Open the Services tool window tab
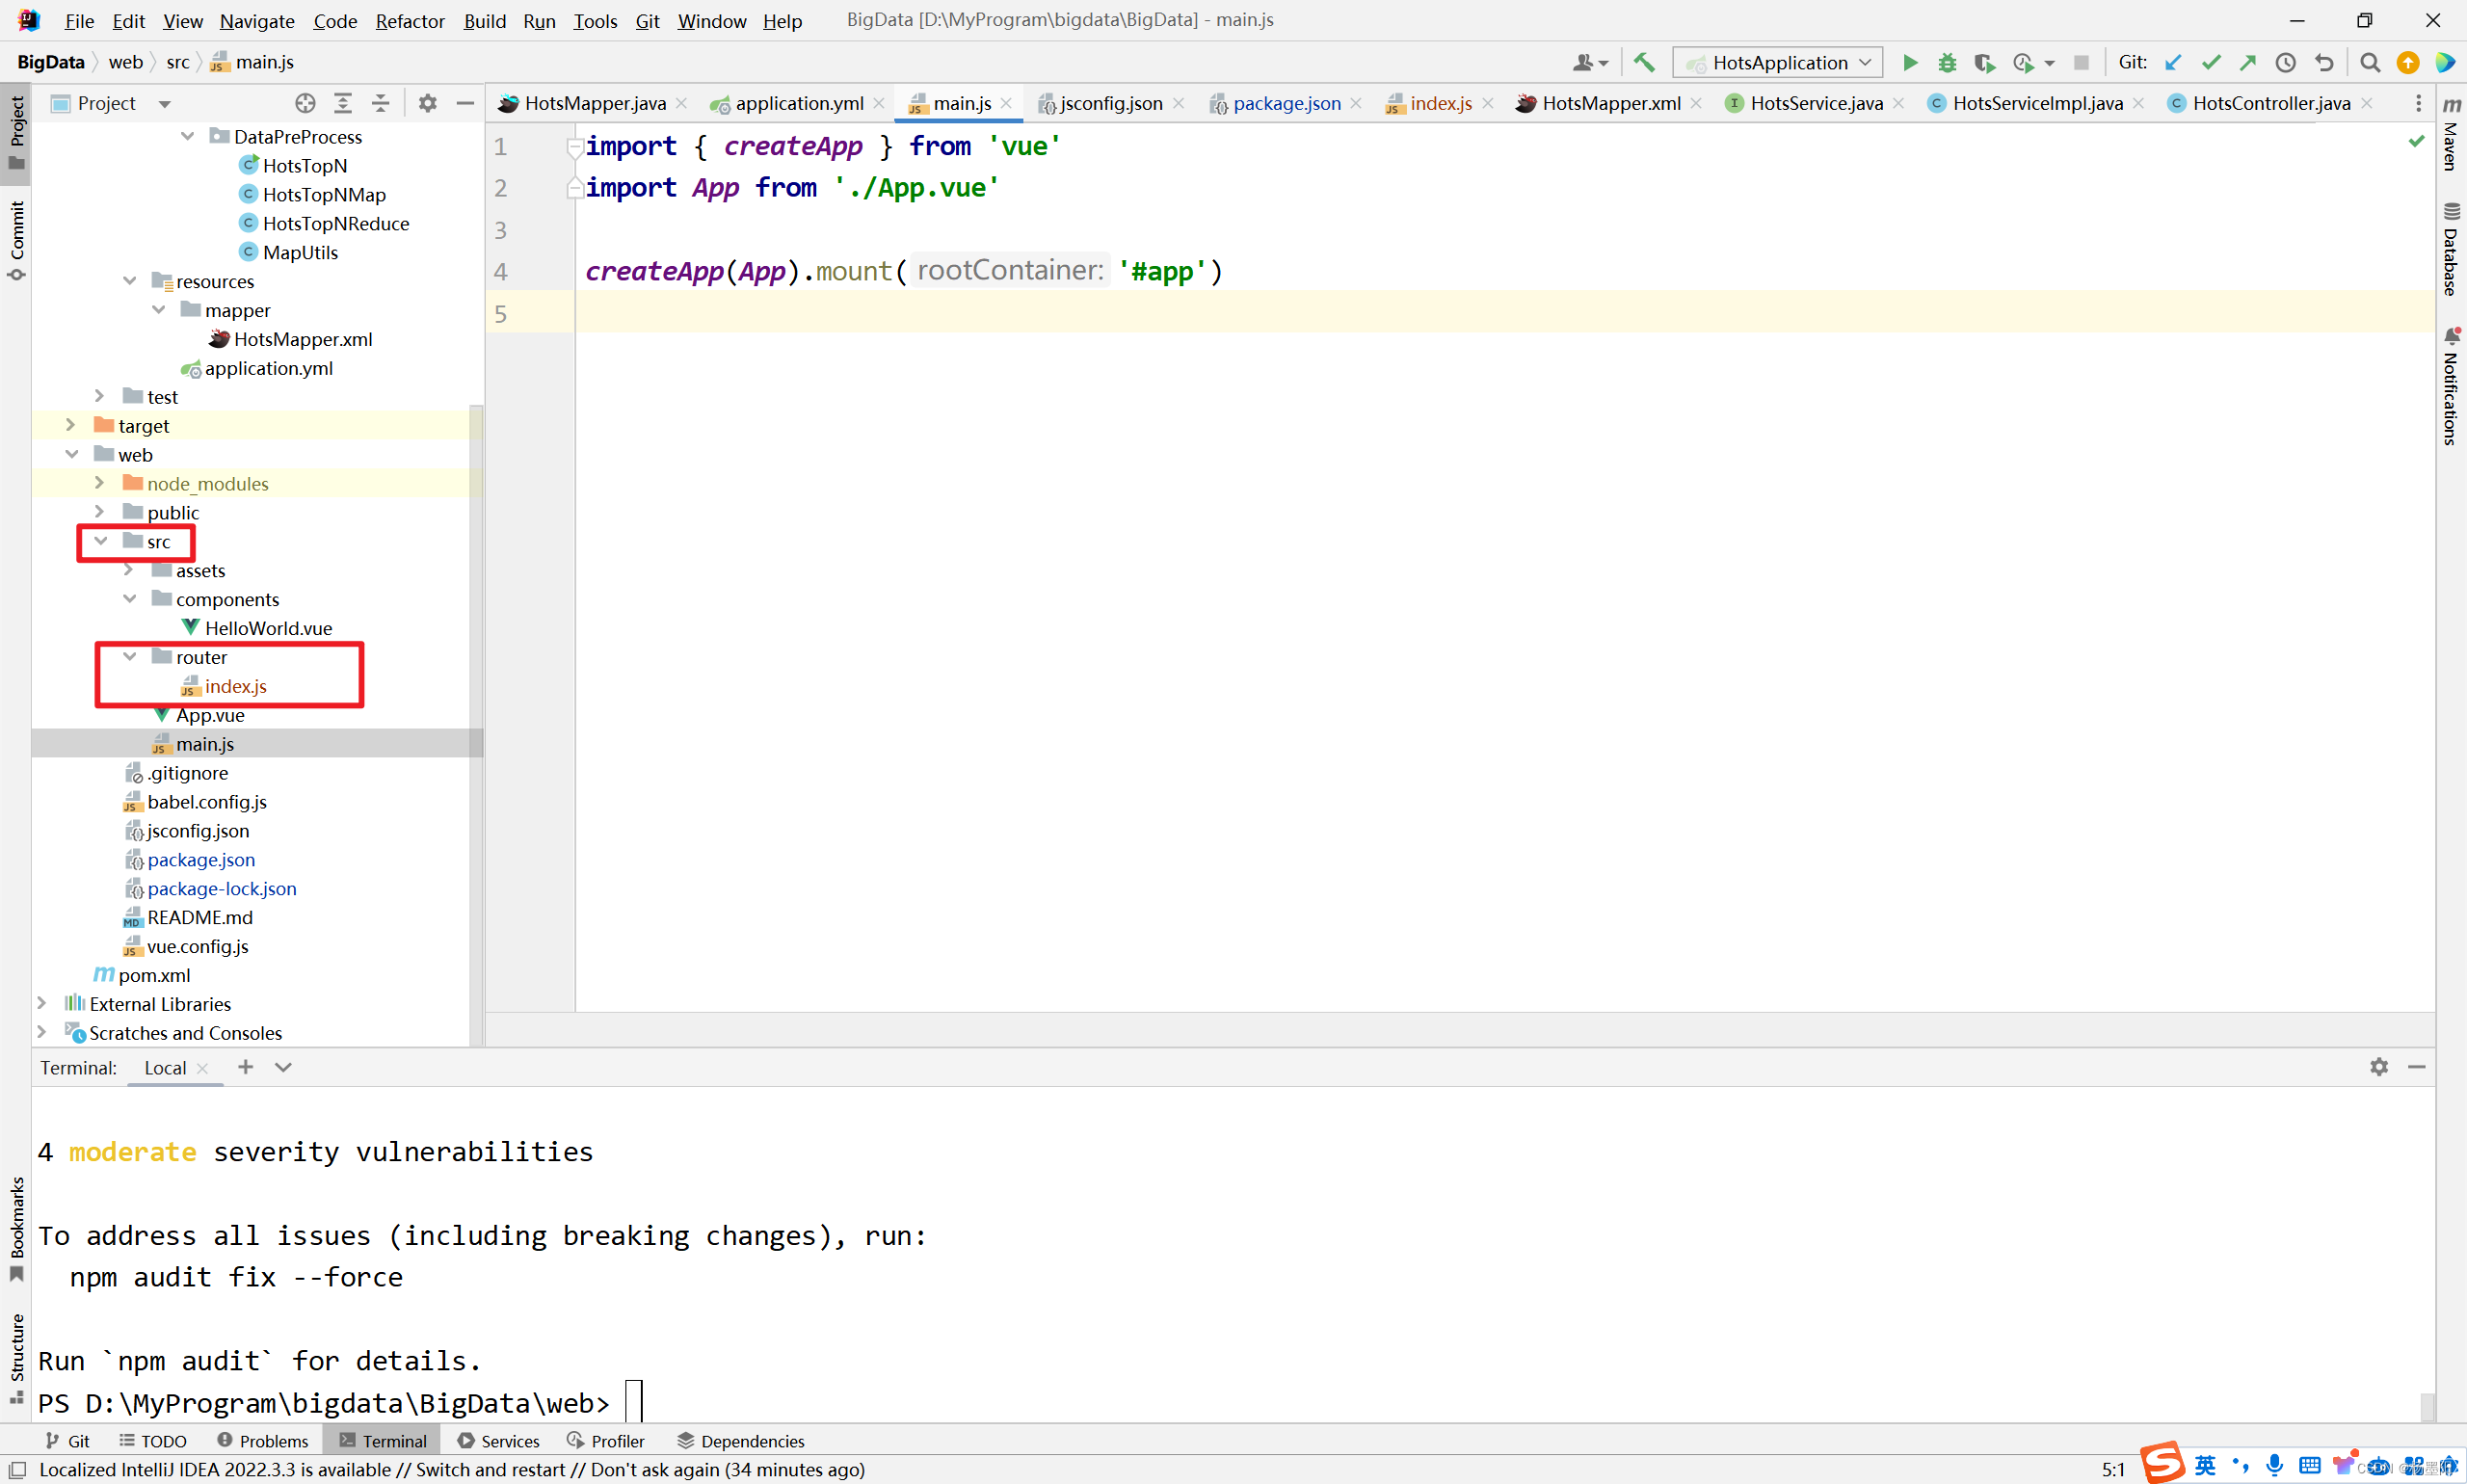The height and width of the screenshot is (1484, 2467). point(499,1440)
